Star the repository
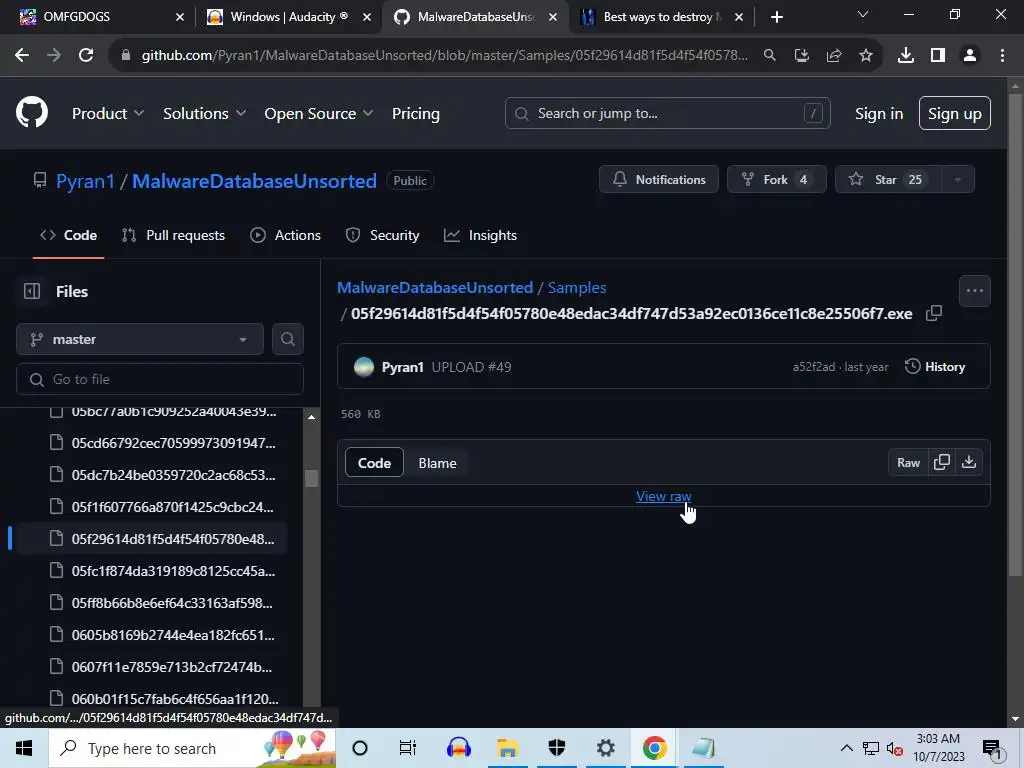This screenshot has width=1024, height=768. (x=889, y=180)
